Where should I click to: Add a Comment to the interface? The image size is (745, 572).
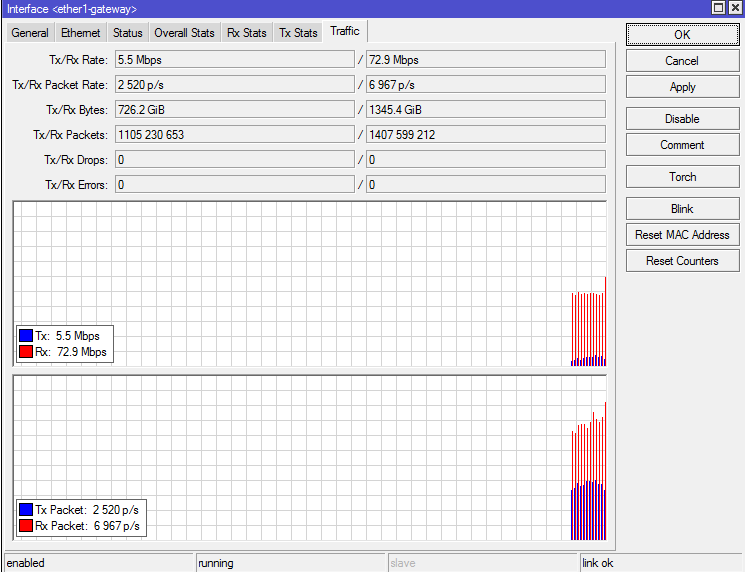pos(682,145)
